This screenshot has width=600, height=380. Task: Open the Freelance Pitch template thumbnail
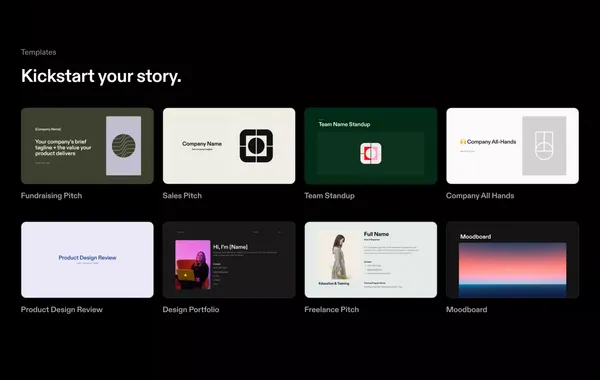point(370,260)
